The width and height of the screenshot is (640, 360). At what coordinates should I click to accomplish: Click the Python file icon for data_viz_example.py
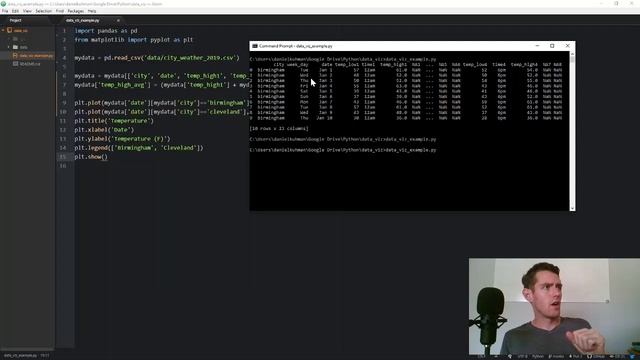pyautogui.click(x=15, y=56)
